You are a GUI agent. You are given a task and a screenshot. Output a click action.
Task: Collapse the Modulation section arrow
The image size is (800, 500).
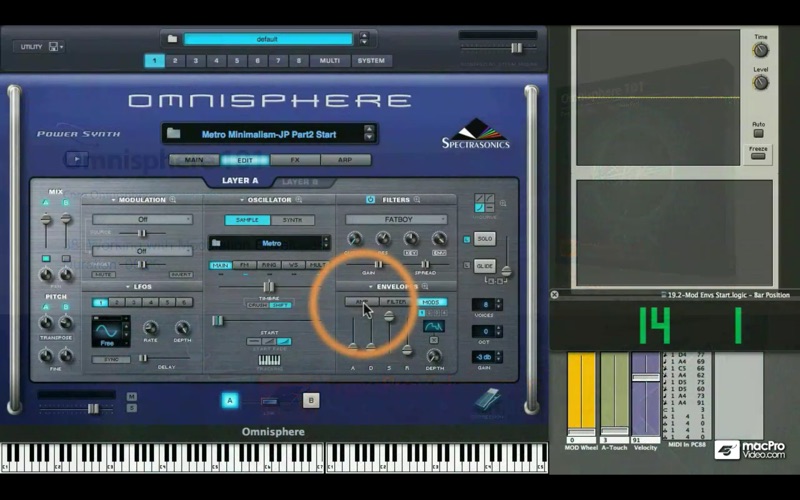pyautogui.click(x=113, y=200)
